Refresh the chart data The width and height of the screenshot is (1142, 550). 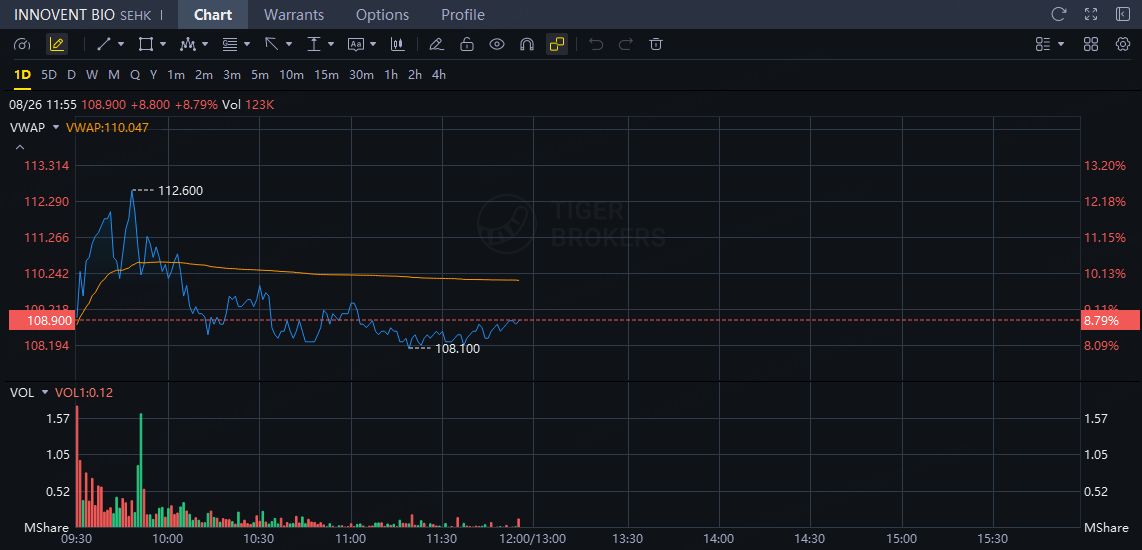click(x=1058, y=14)
